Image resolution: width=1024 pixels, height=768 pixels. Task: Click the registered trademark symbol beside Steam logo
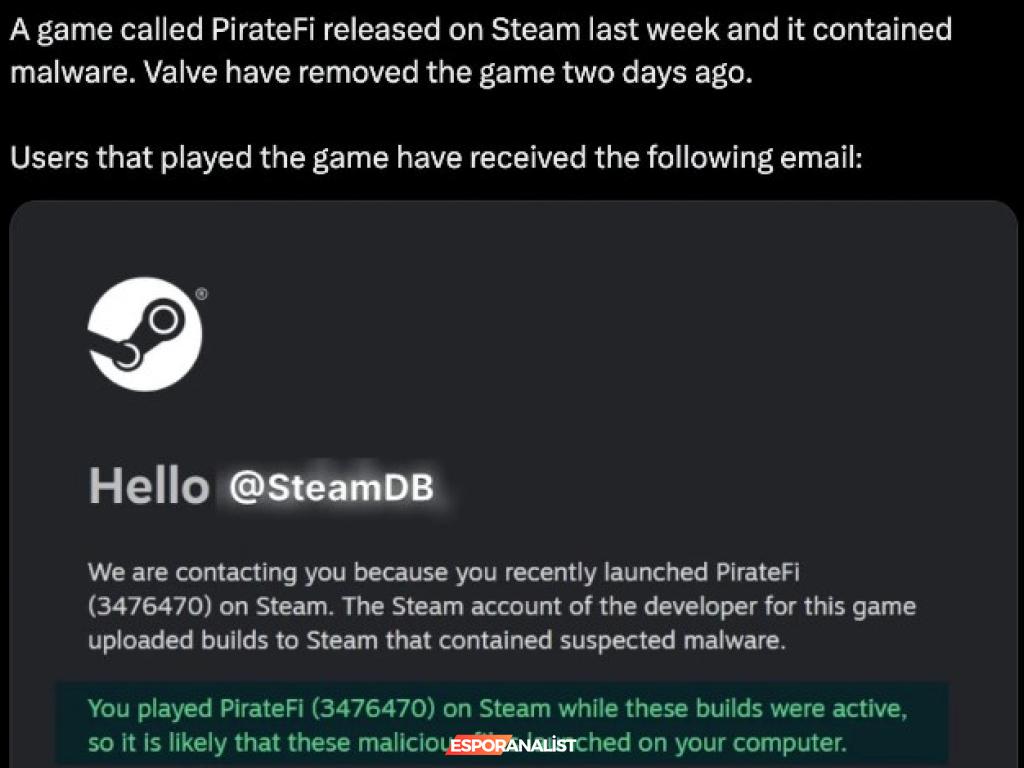click(x=202, y=294)
